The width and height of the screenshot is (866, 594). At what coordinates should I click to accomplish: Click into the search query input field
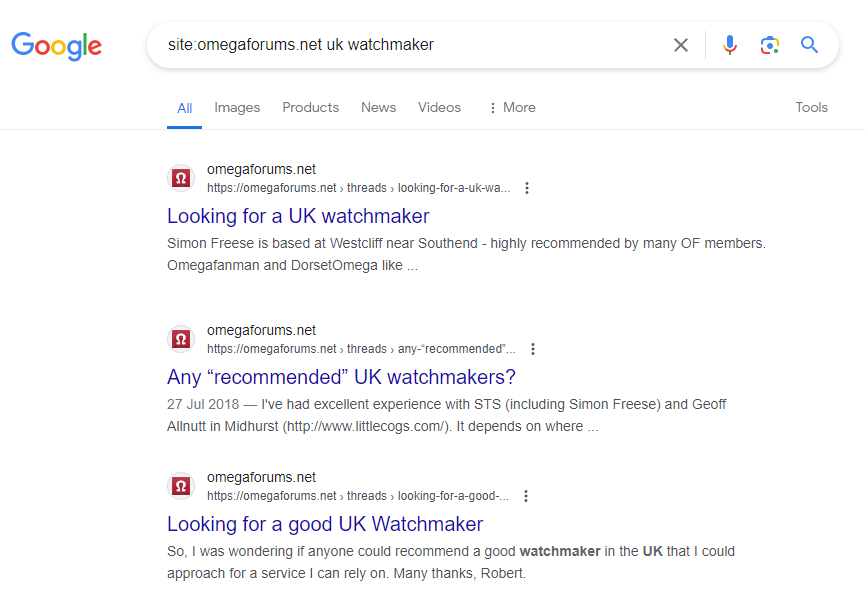pos(400,45)
